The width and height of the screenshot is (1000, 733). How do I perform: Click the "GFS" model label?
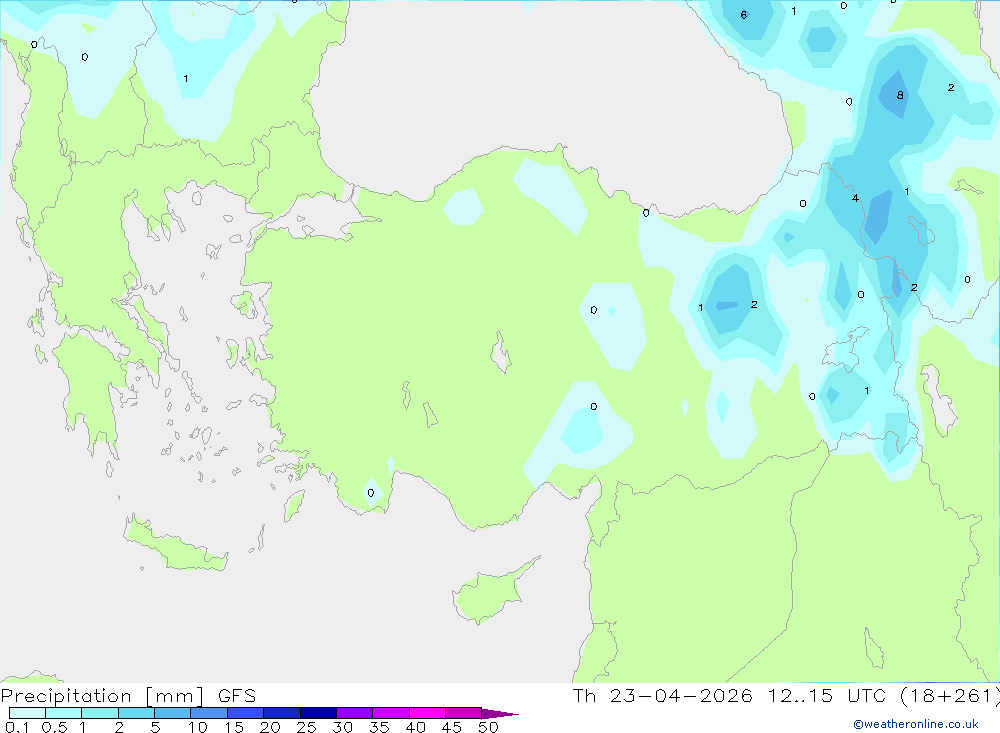pyautogui.click(x=237, y=695)
